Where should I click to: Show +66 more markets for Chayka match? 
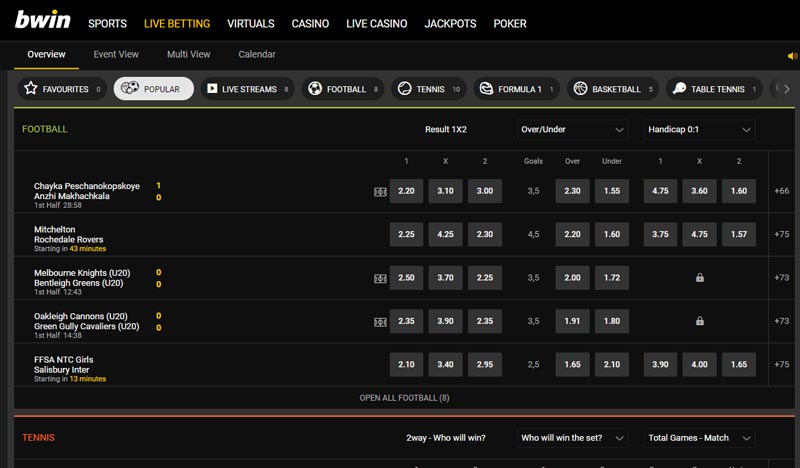pyautogui.click(x=782, y=191)
